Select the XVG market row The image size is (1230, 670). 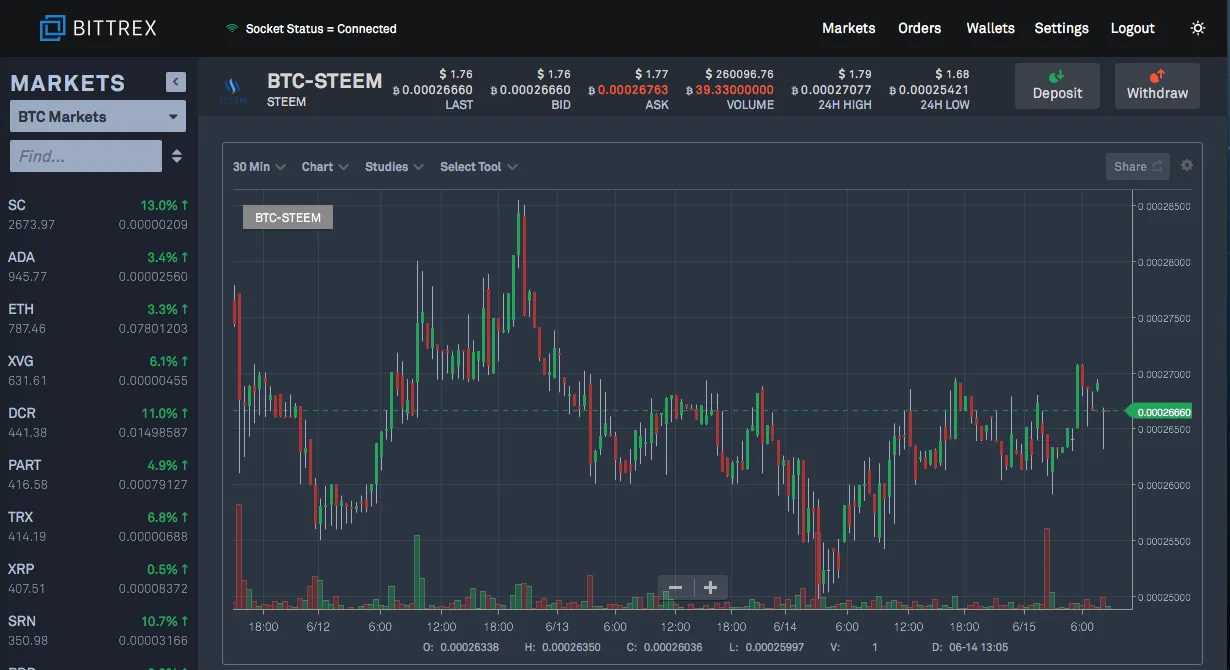click(x=98, y=370)
